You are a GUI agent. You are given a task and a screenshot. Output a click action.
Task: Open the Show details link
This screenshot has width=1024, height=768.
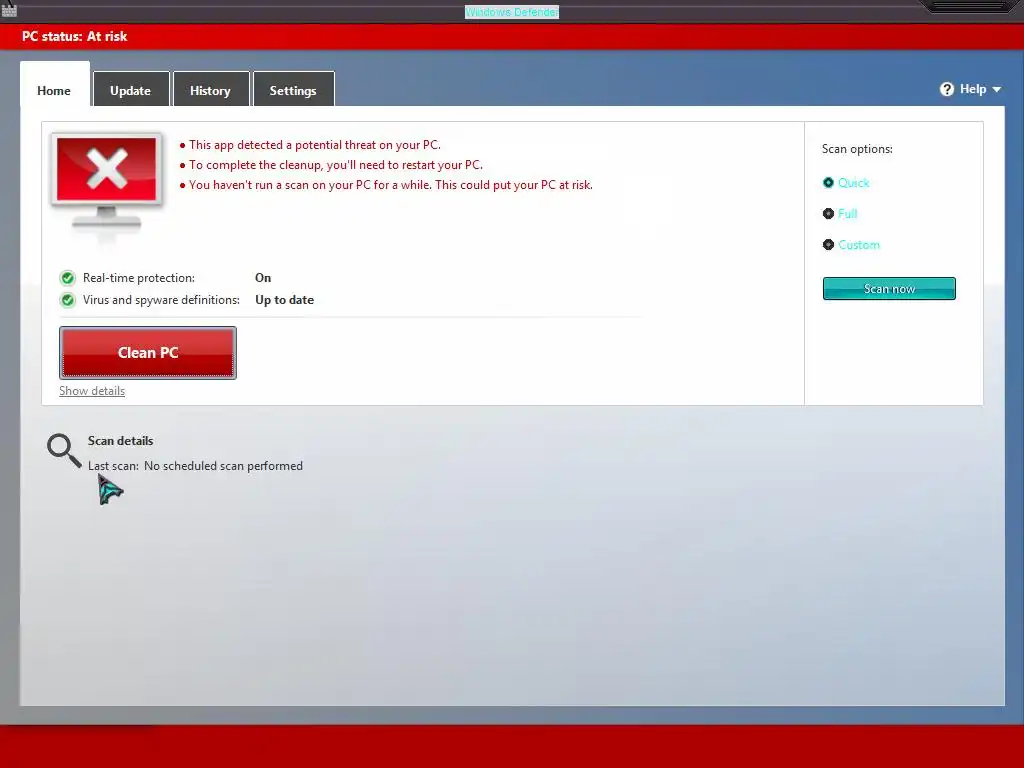click(92, 391)
